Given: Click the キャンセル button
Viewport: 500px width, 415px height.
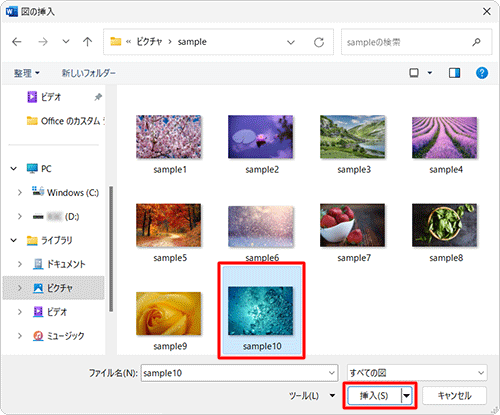Looking at the screenshot, I should click(x=454, y=396).
